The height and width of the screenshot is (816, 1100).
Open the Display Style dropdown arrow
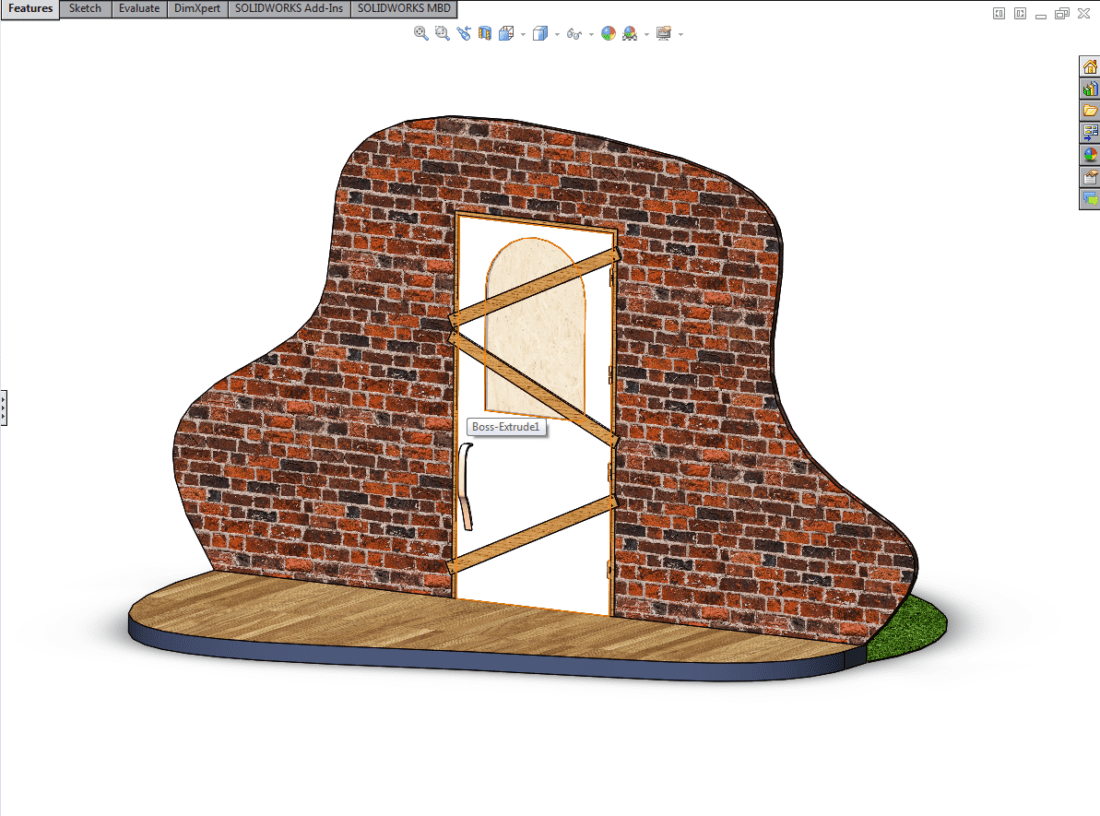point(557,33)
